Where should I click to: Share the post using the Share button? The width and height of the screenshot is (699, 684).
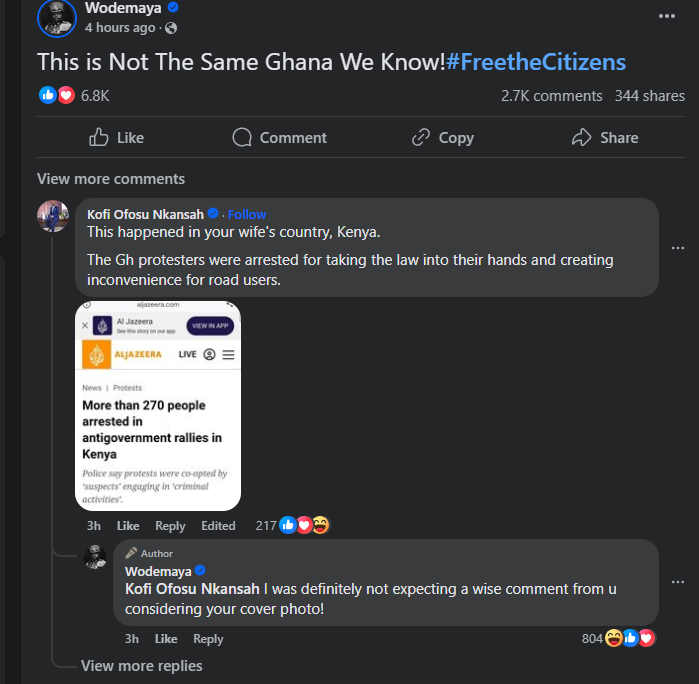tap(604, 138)
